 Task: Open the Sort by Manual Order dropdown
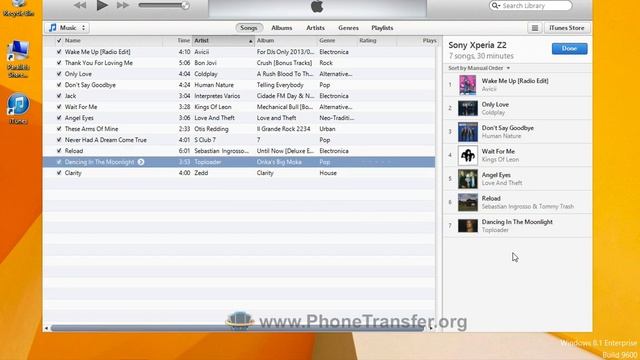pos(479,68)
